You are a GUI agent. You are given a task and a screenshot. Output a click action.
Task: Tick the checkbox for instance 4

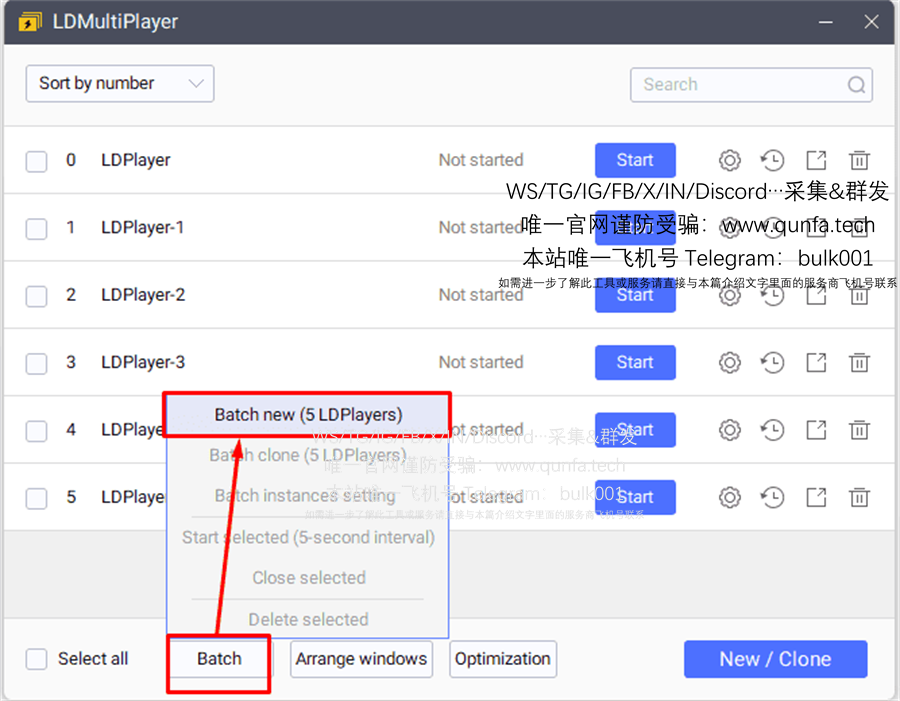(x=36, y=431)
